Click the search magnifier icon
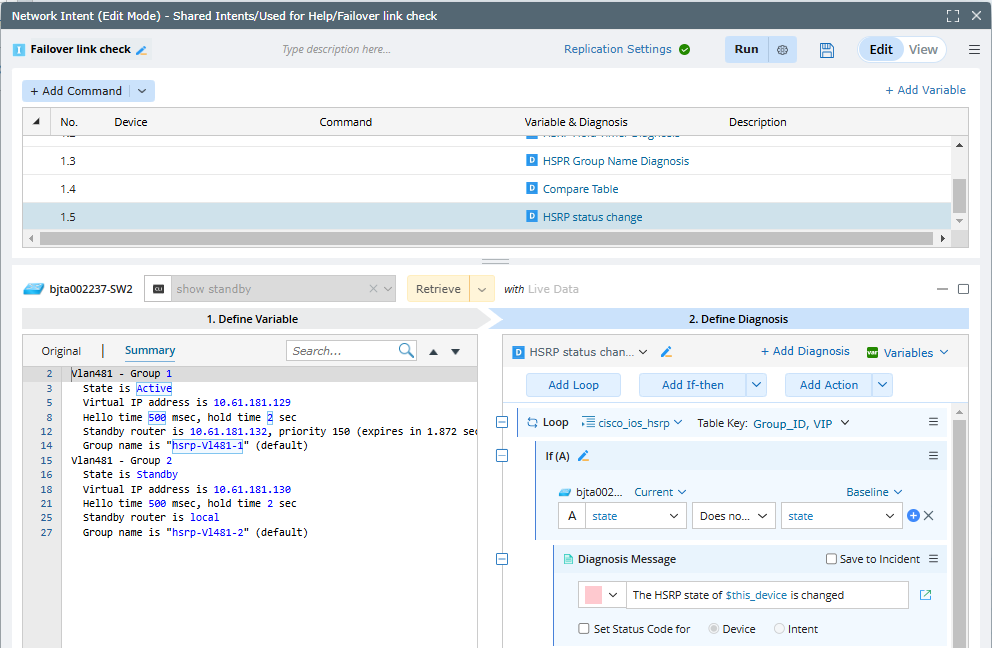This screenshot has height=648, width=992. 406,351
